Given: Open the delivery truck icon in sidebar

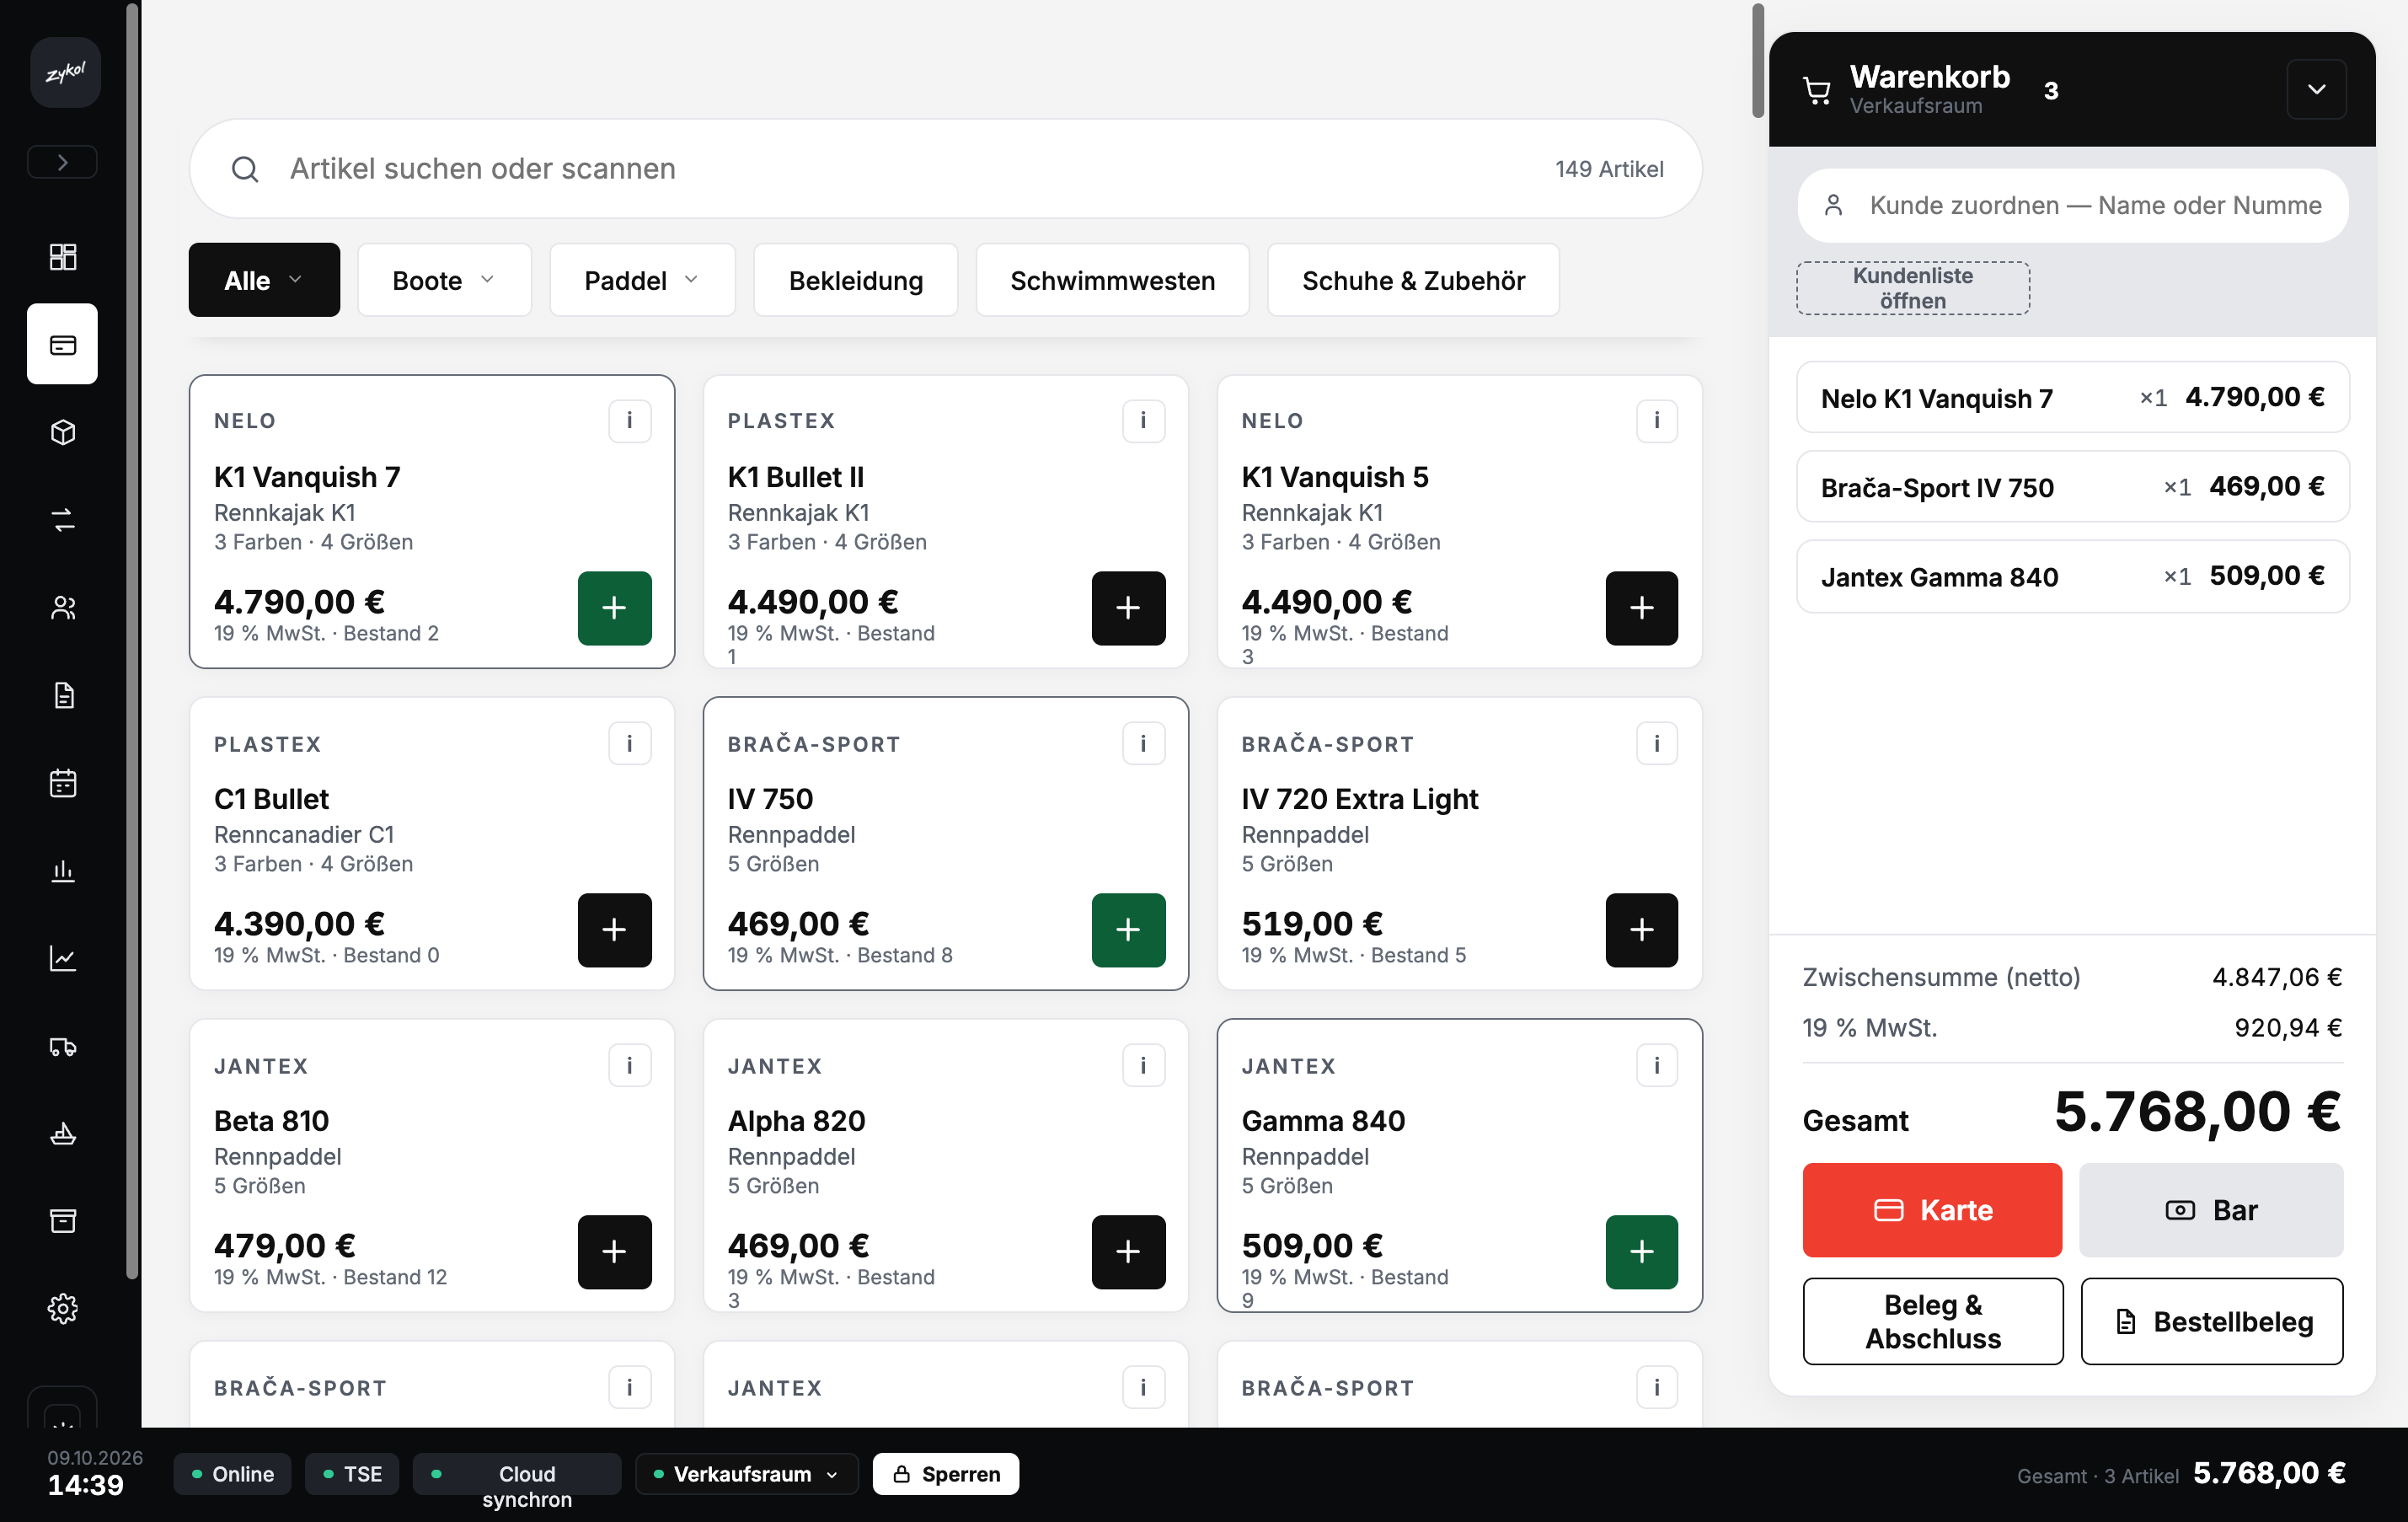Looking at the screenshot, I should pyautogui.click(x=63, y=1046).
